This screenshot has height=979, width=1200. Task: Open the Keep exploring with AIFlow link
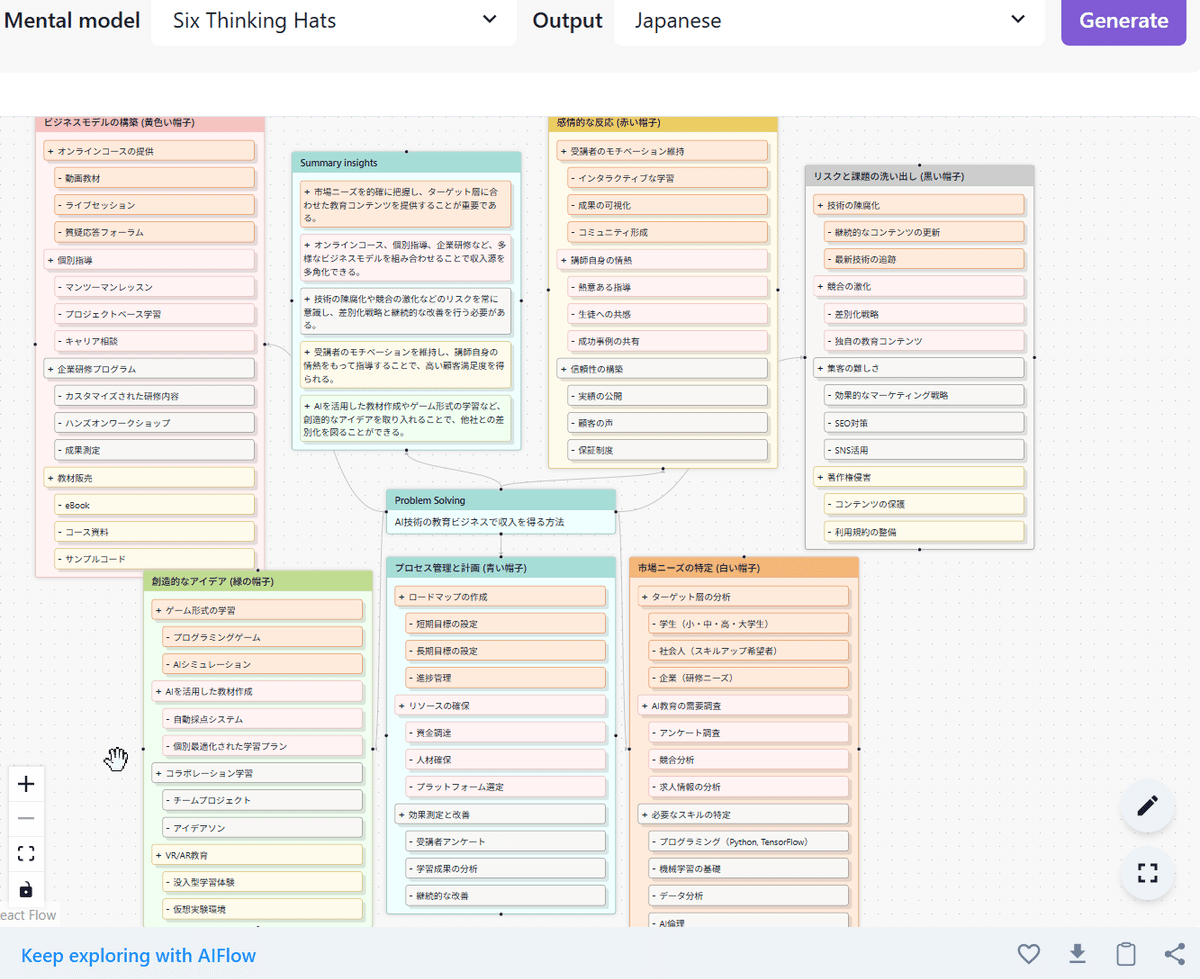[x=138, y=955]
